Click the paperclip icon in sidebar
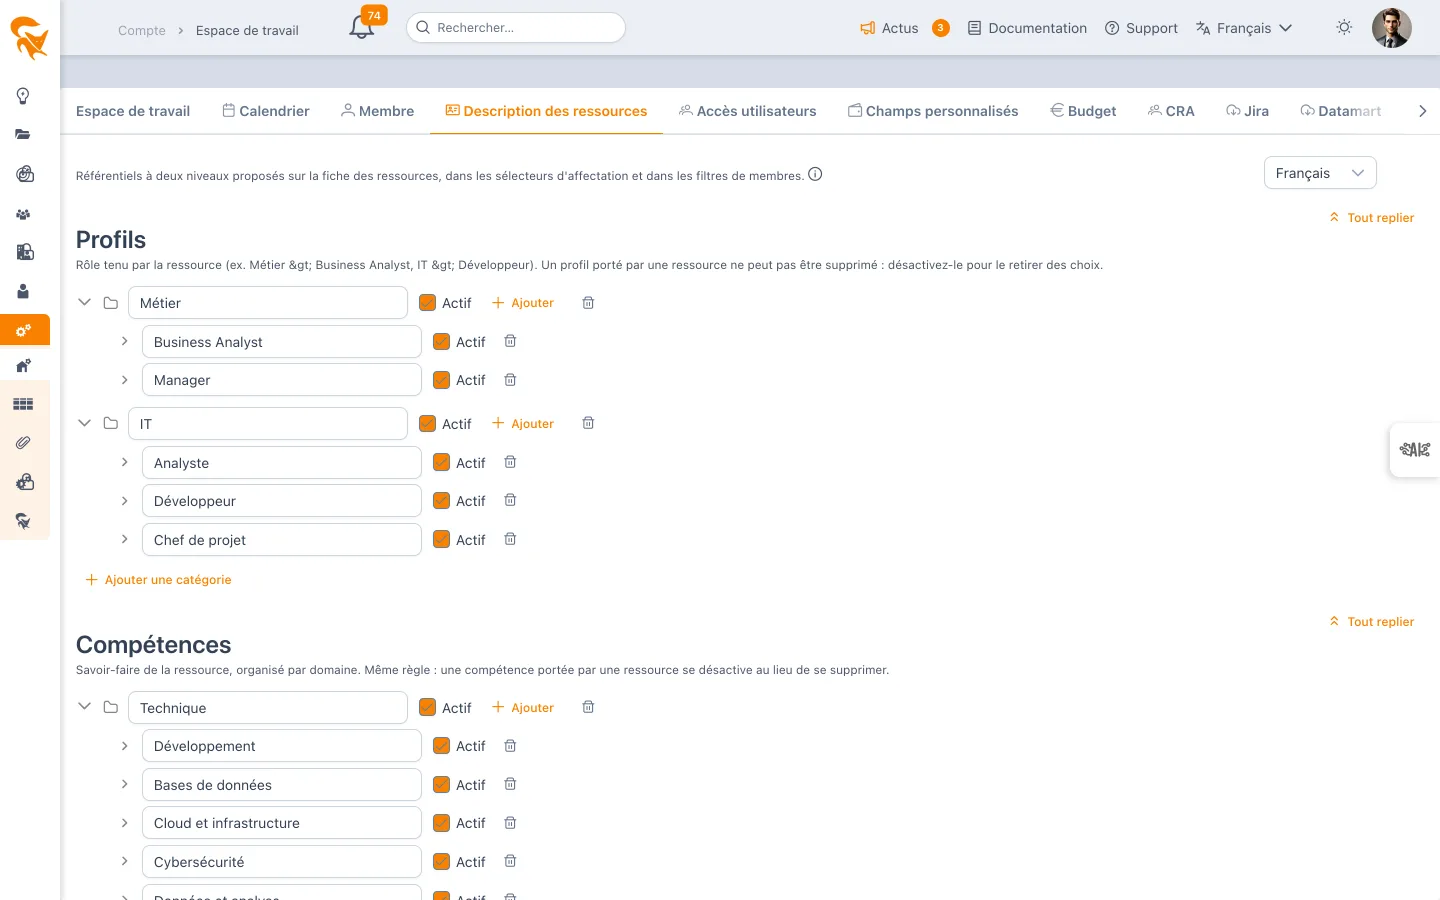The height and width of the screenshot is (900, 1440). point(23,442)
